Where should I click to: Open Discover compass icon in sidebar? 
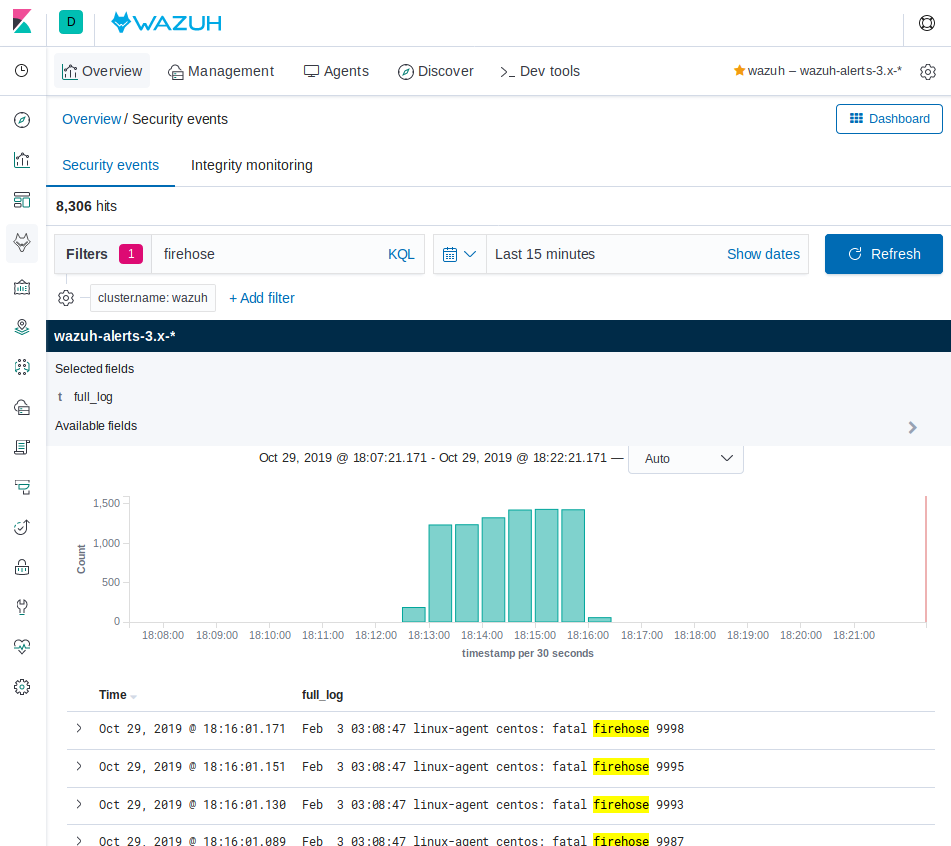[x=22, y=120]
